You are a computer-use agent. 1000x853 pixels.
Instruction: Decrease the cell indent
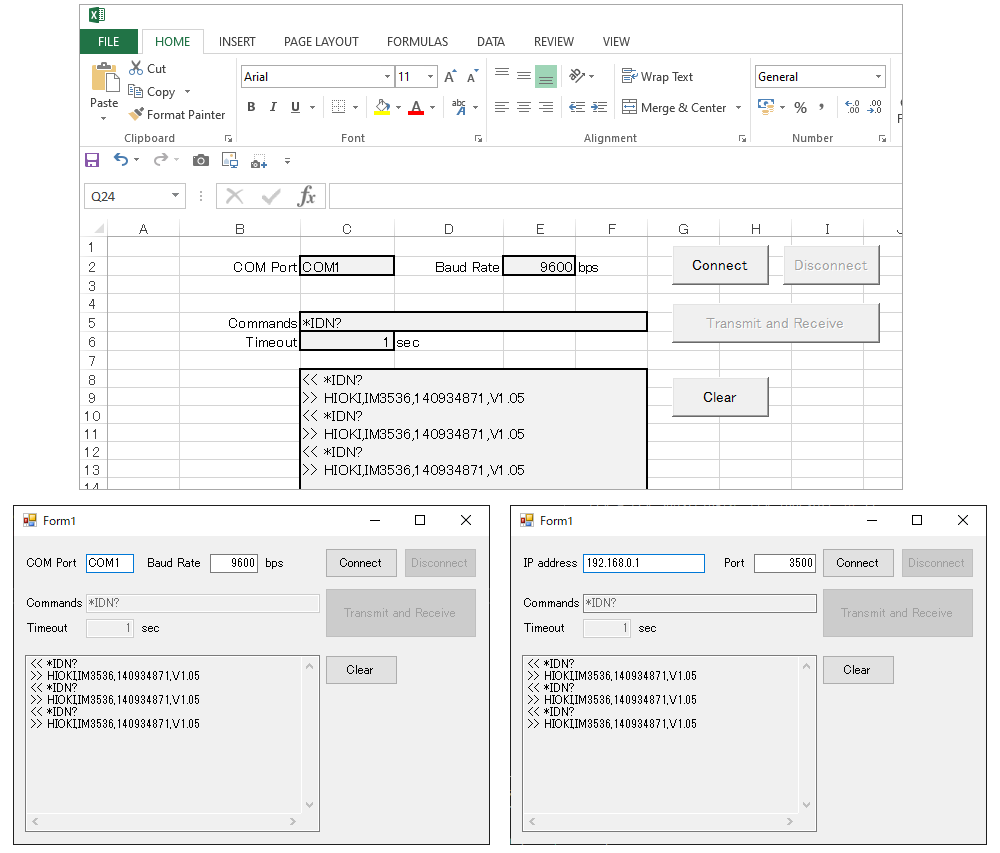pyautogui.click(x=577, y=107)
